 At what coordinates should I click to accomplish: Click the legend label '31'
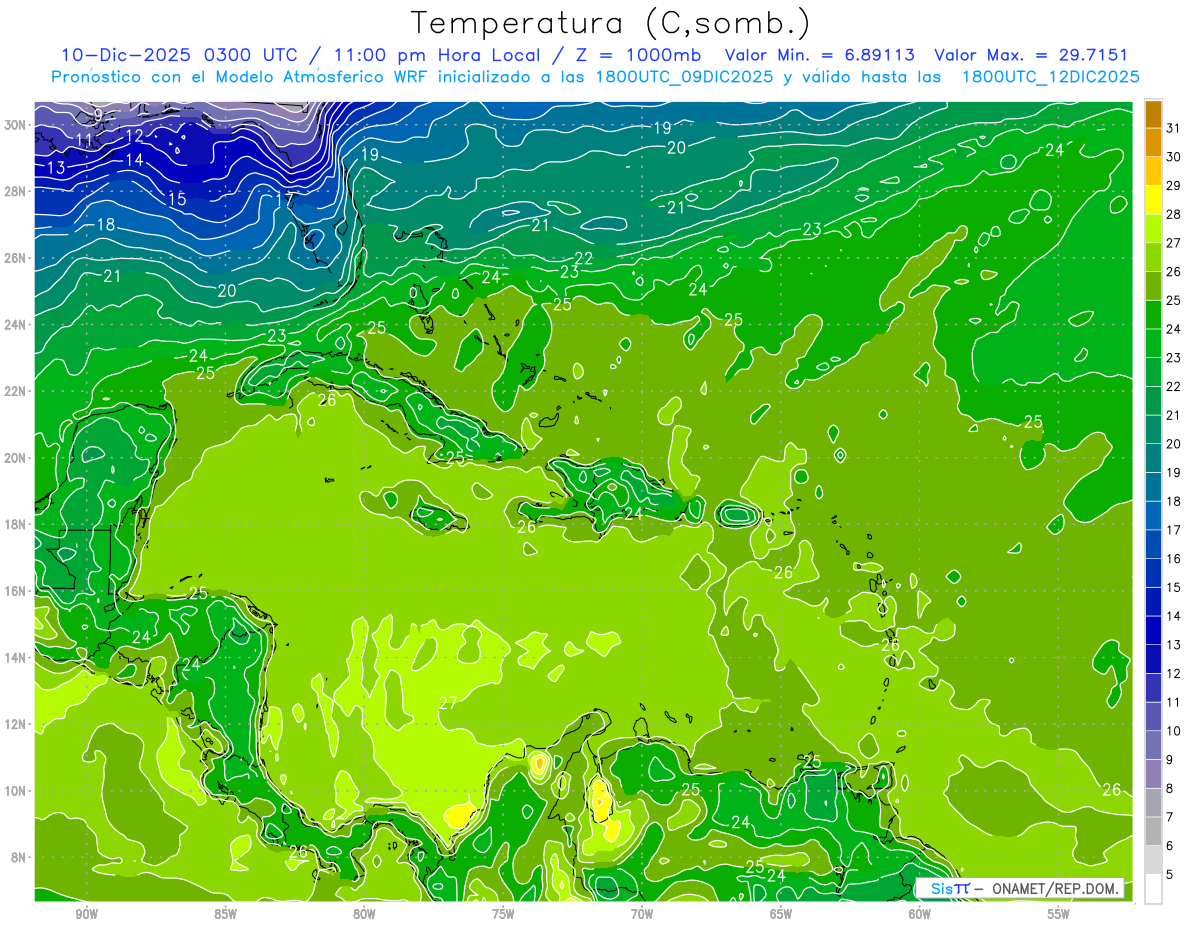1173,128
